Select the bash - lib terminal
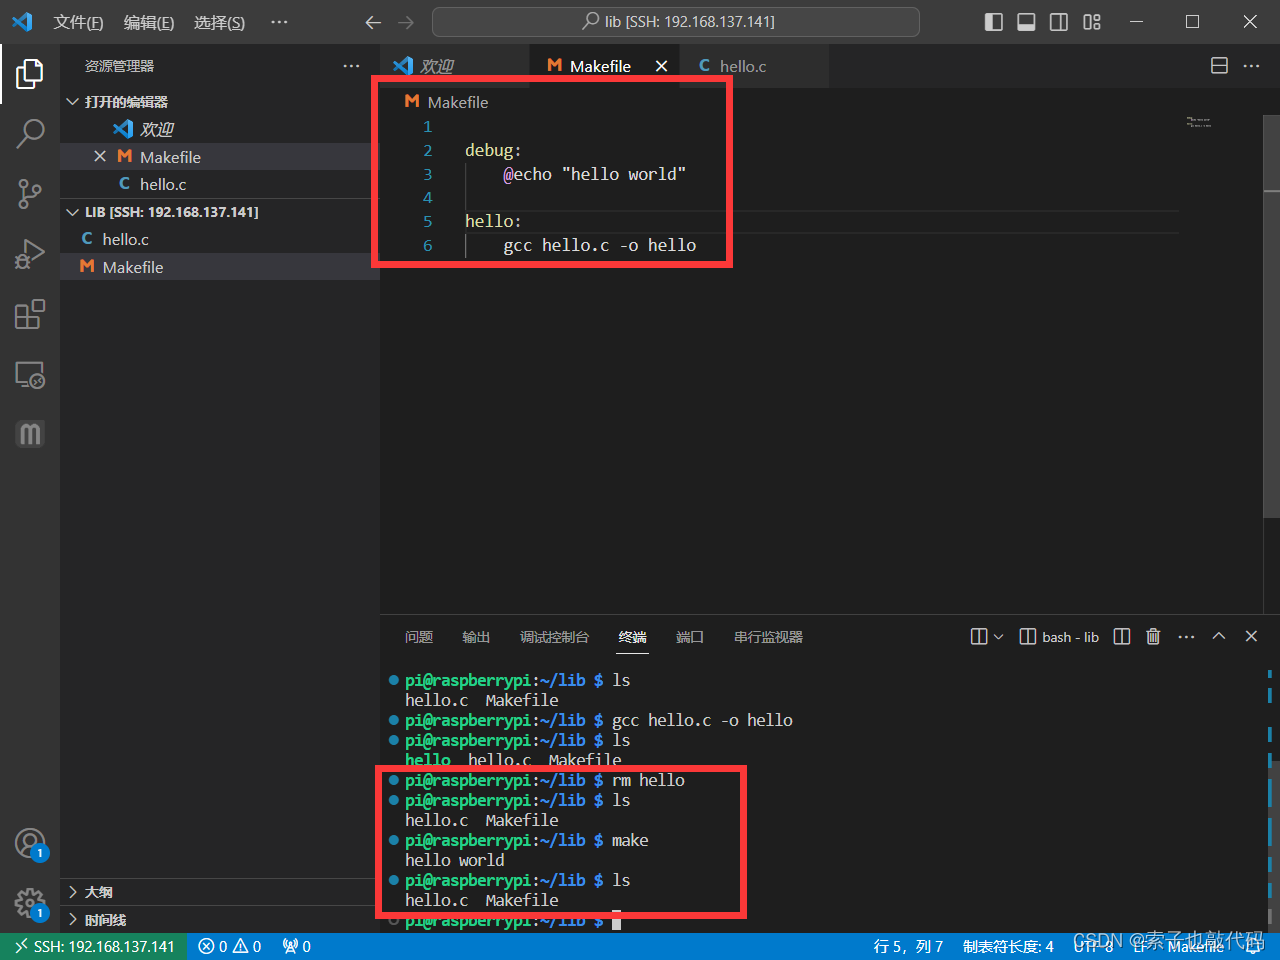Viewport: 1280px width, 960px height. coord(1059,637)
